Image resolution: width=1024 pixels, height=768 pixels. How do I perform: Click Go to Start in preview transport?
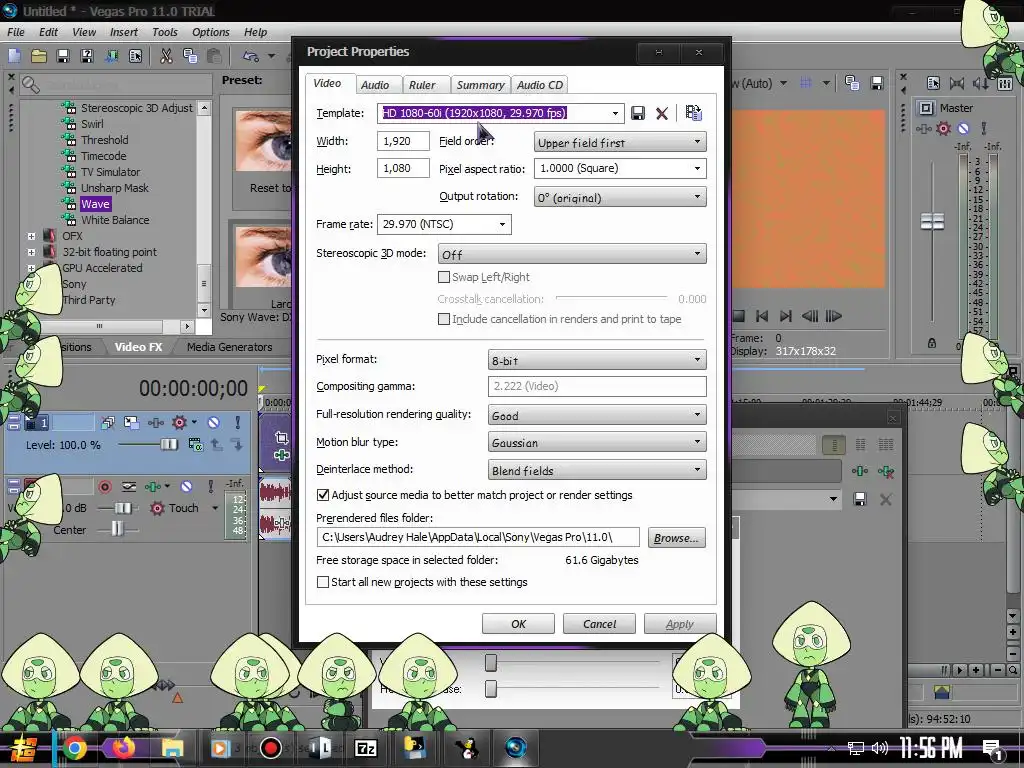coord(761,316)
